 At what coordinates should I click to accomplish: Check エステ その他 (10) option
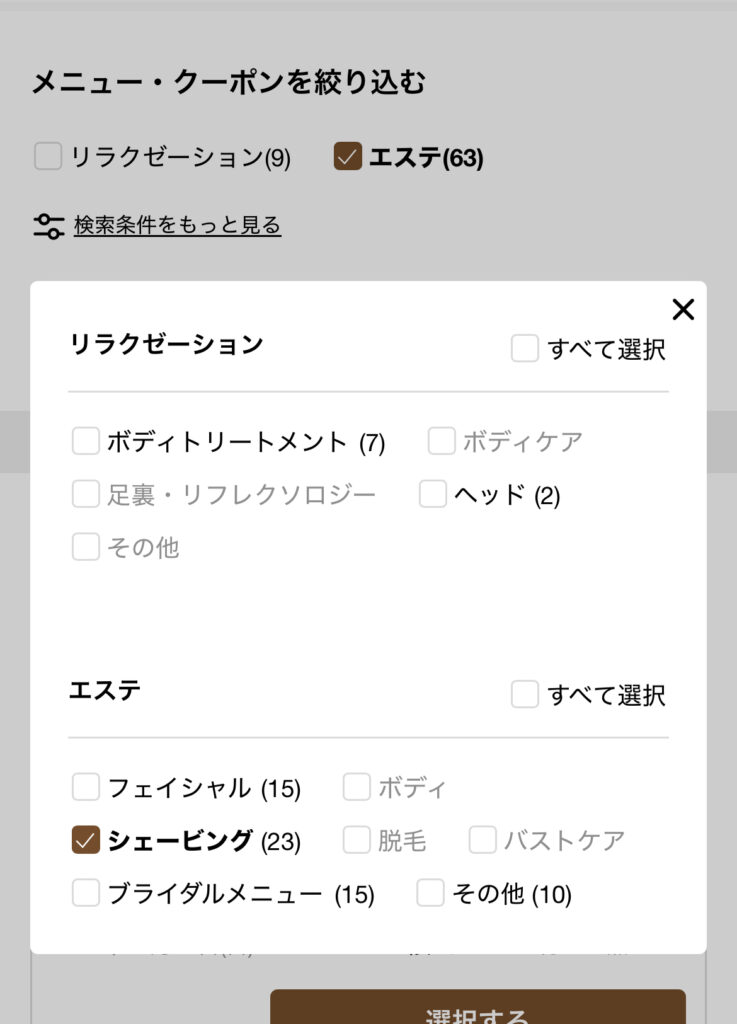click(430, 893)
